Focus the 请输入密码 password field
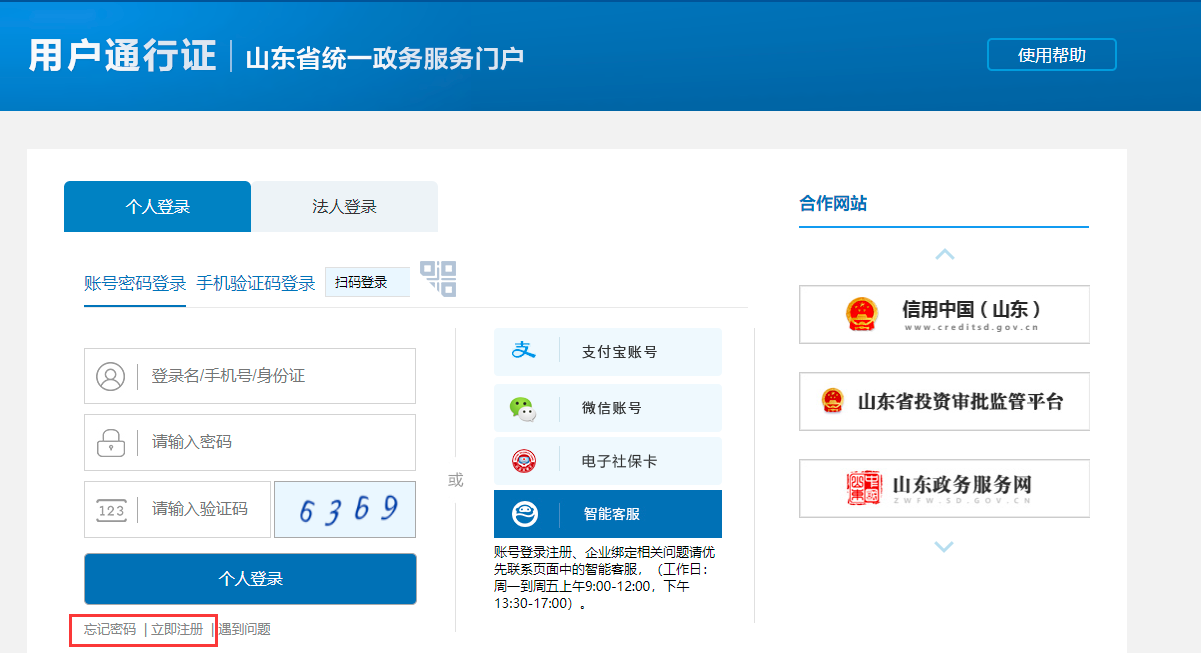Image resolution: width=1201 pixels, height=653 pixels. point(275,442)
